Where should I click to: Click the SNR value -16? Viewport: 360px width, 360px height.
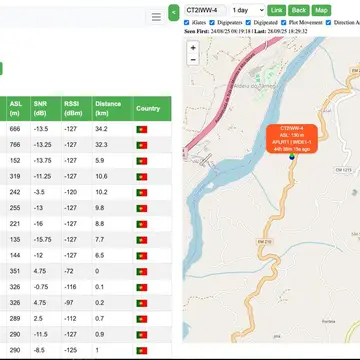38,224
